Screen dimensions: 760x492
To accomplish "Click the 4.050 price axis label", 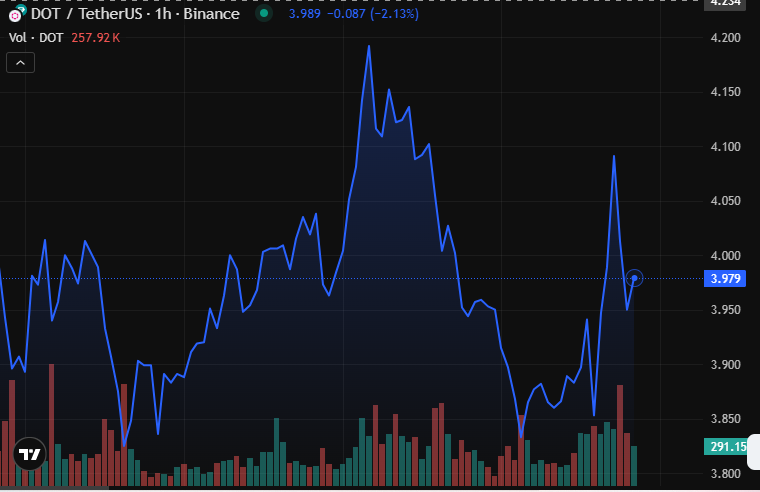I will 725,201.
